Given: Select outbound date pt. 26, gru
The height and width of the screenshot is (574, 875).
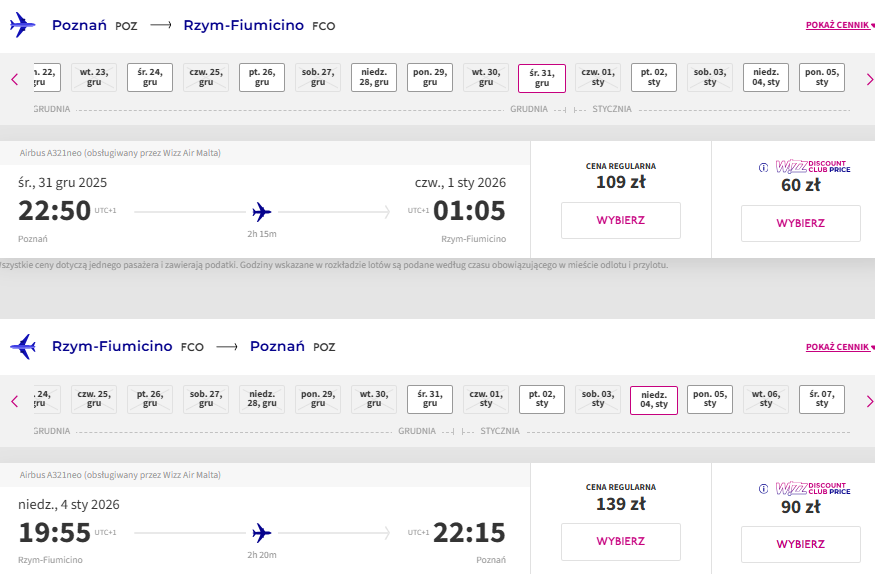Looking at the screenshot, I should pos(262,77).
